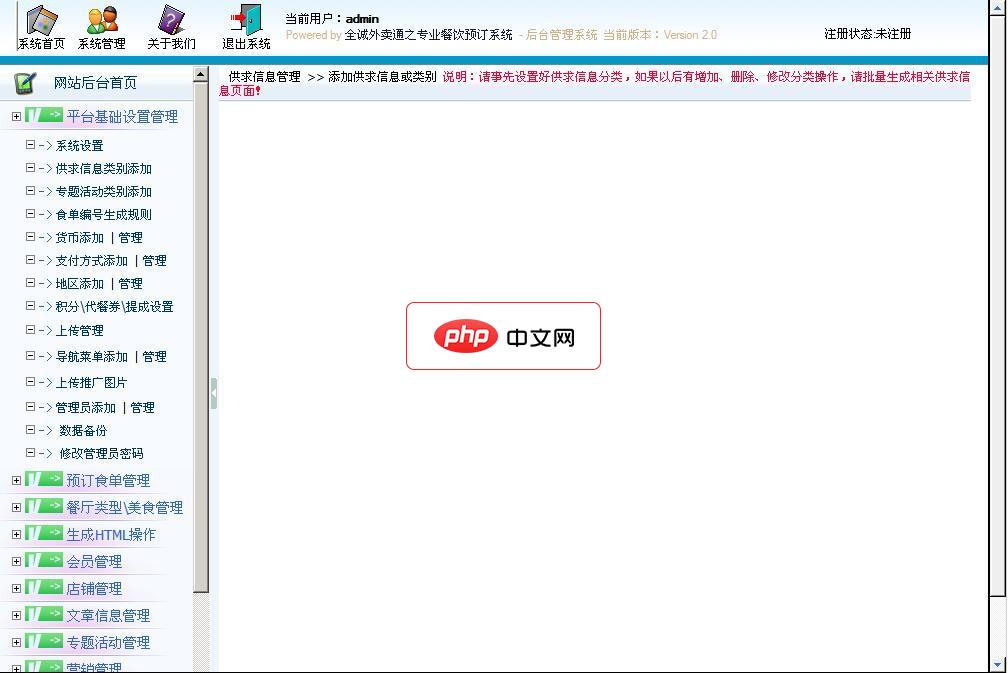
Task: Click the 关于我们 question mark icon
Action: pos(168,20)
